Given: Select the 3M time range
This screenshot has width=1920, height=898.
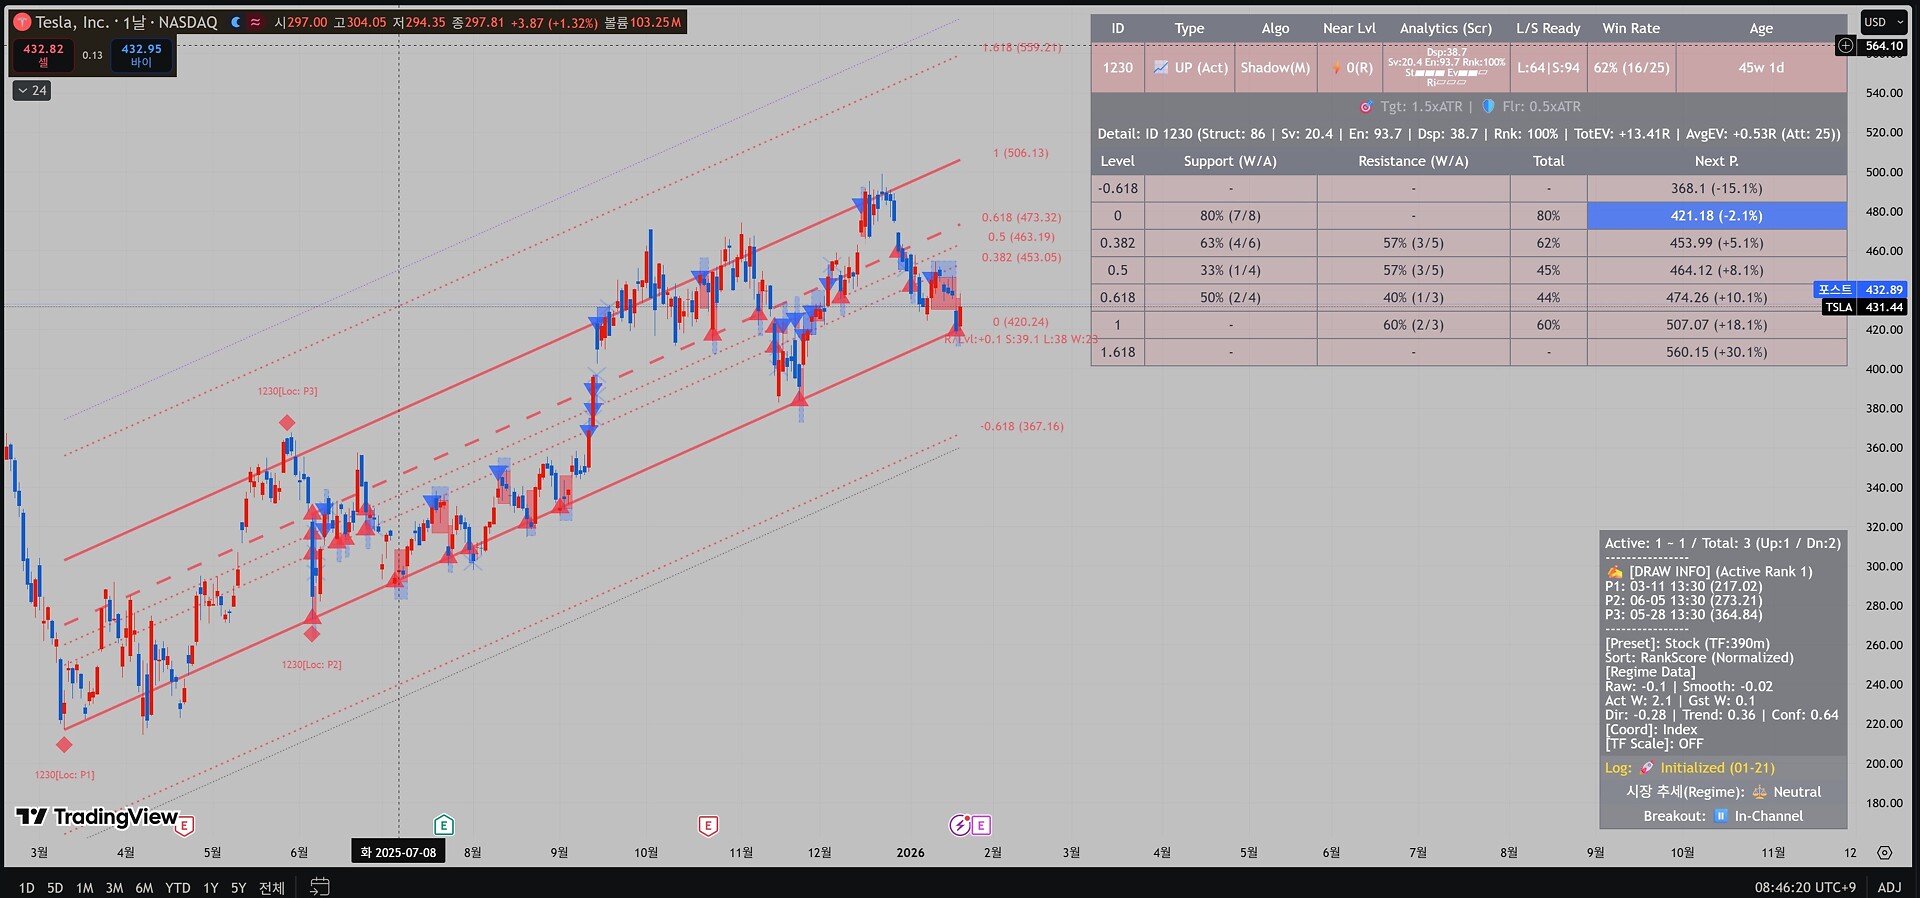Looking at the screenshot, I should 115,887.
